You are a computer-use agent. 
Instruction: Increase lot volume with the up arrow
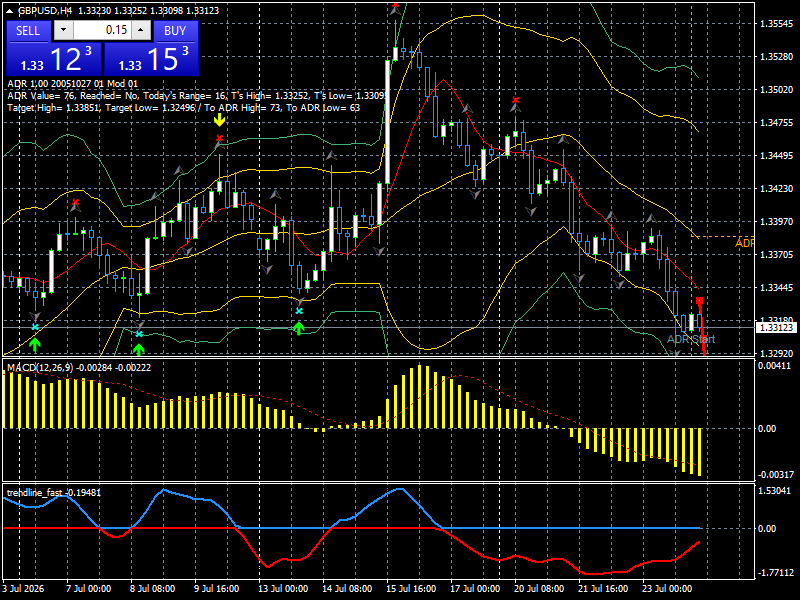pyautogui.click(x=141, y=30)
